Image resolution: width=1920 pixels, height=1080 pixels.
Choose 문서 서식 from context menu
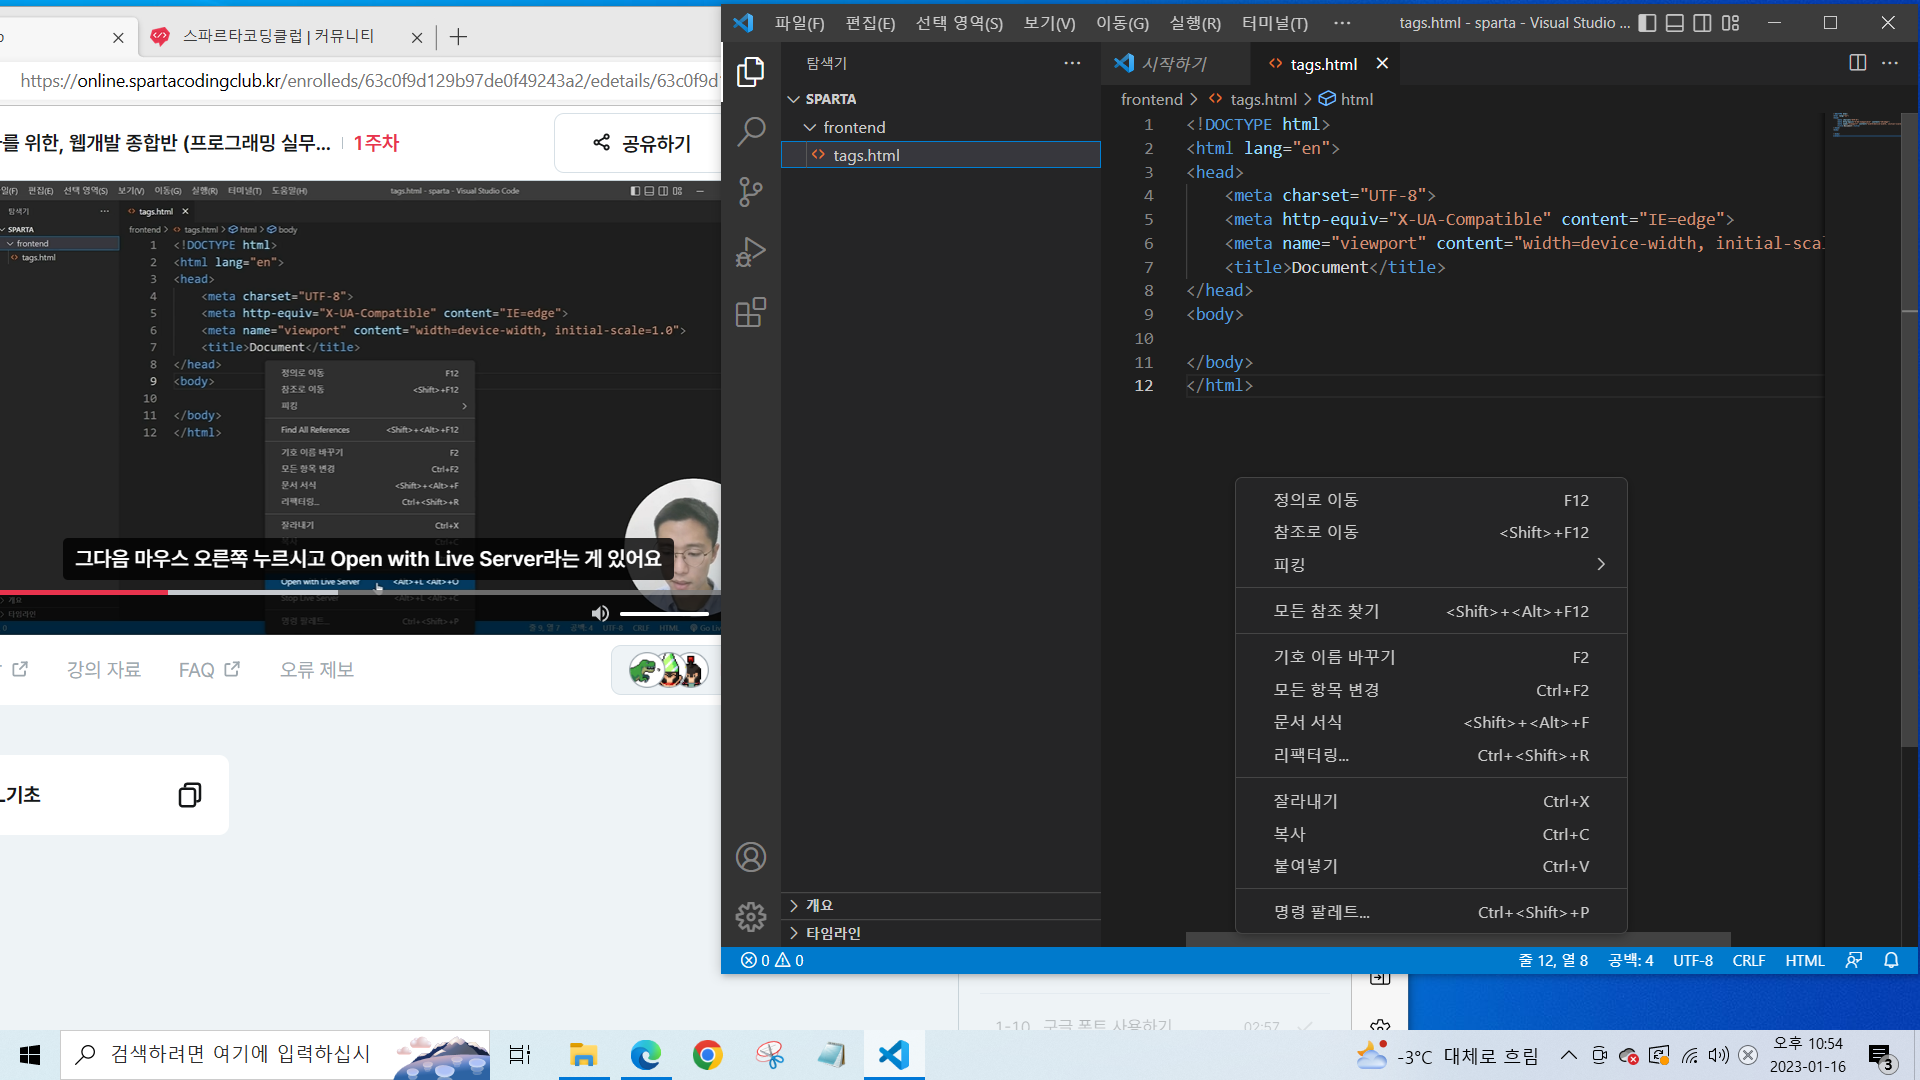[x=1431, y=722]
